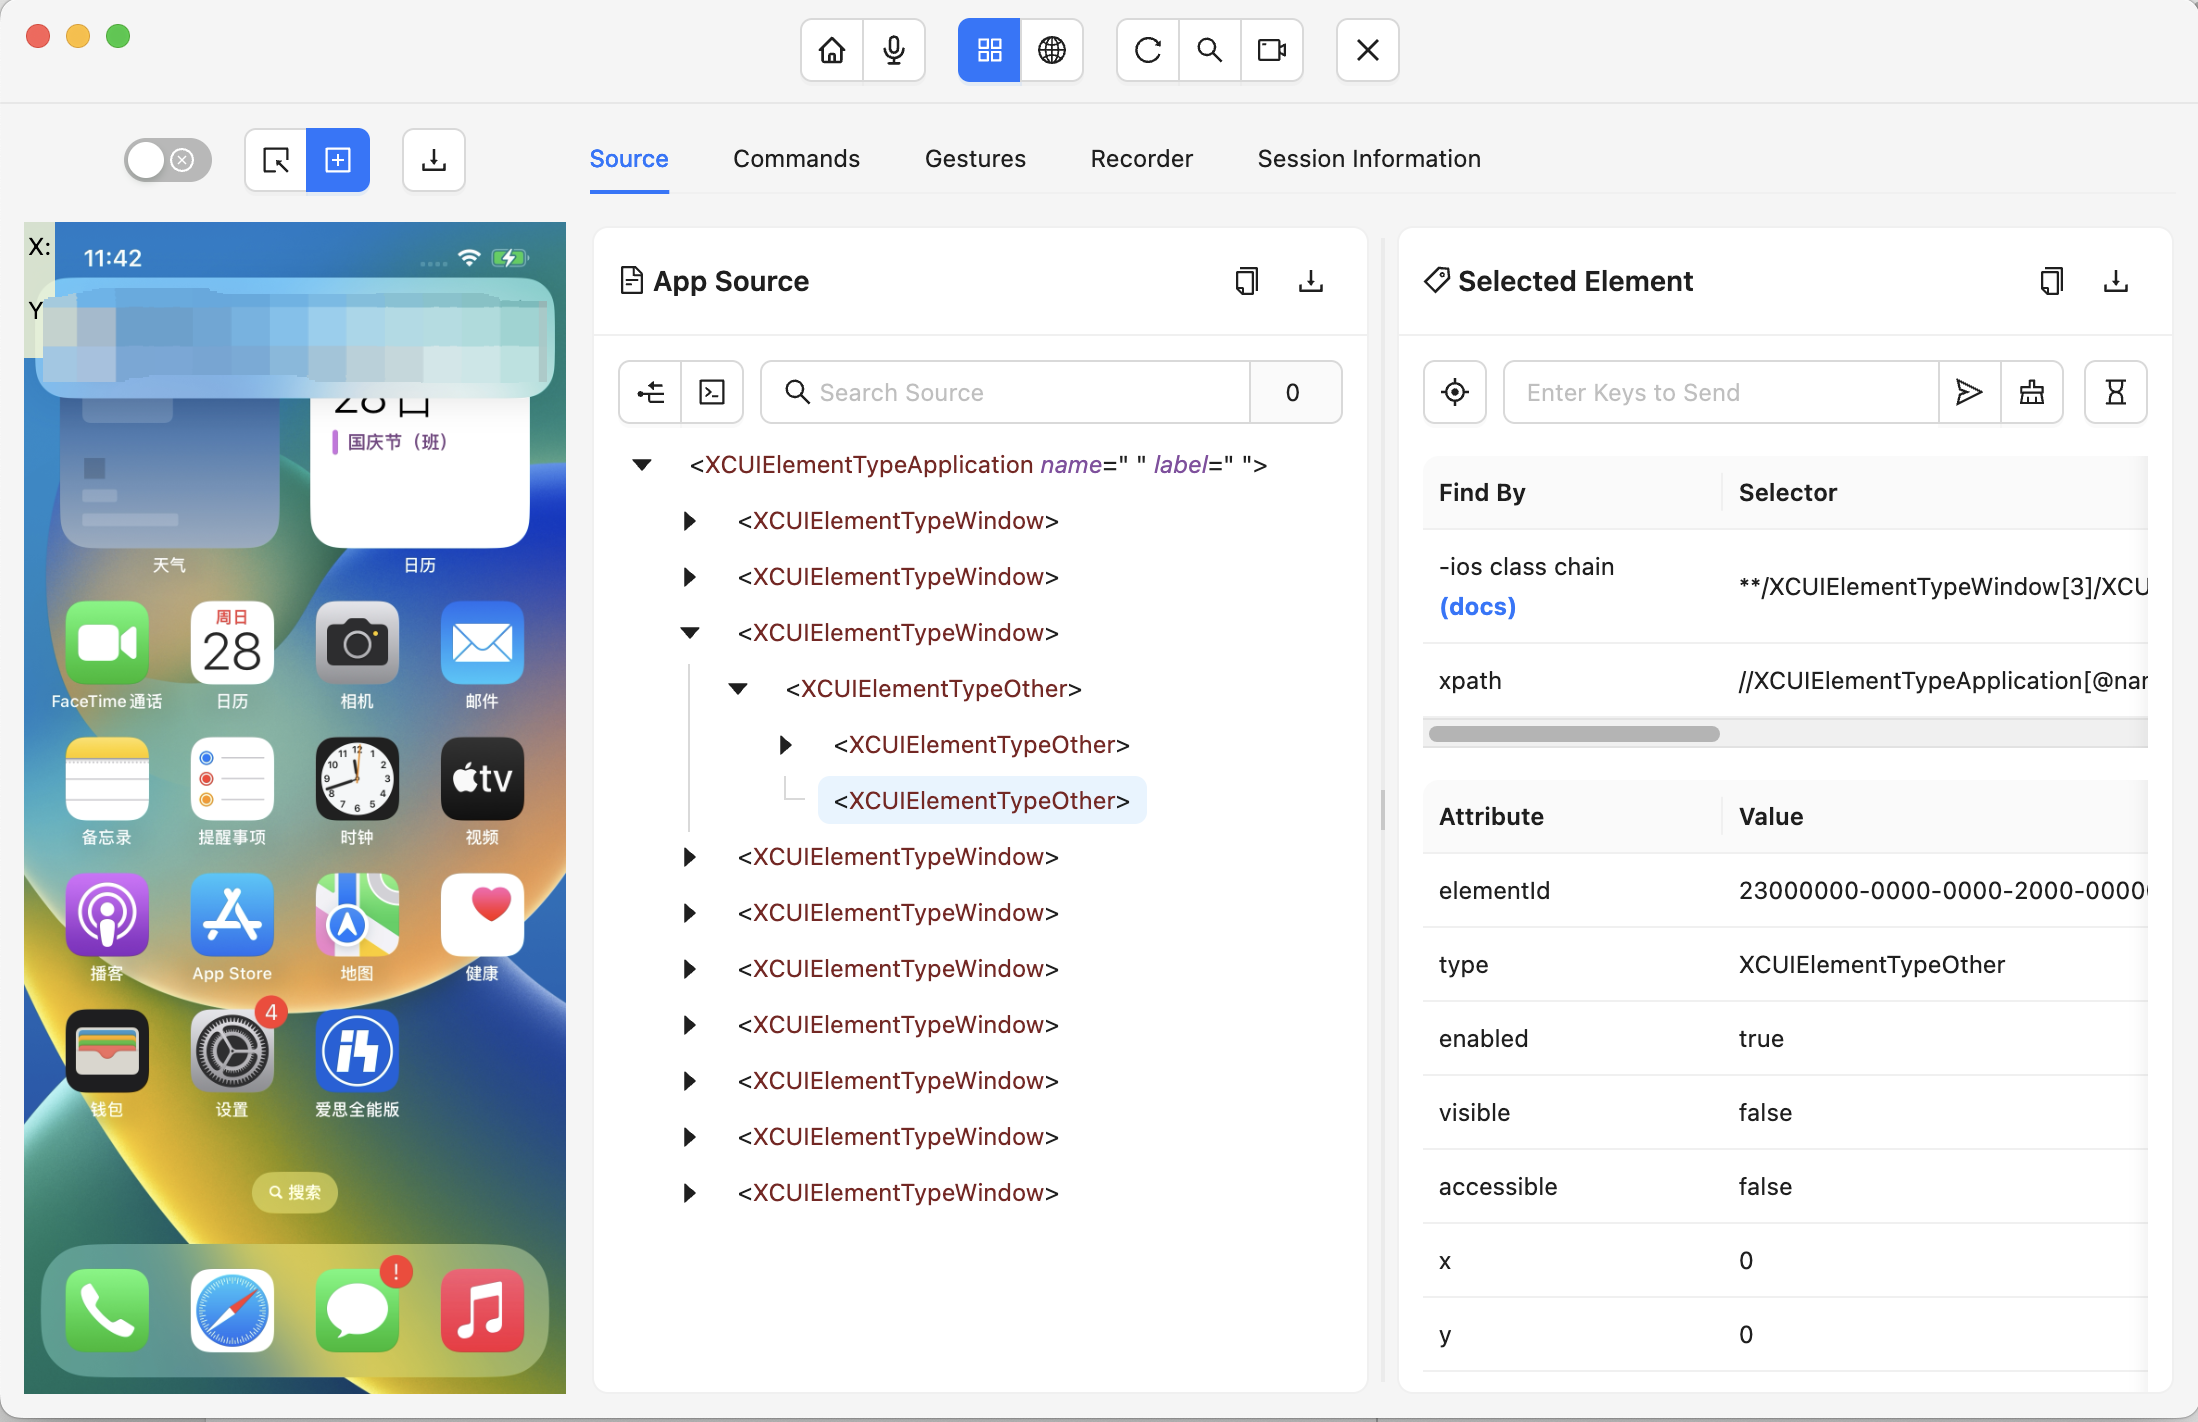Toggle the element handles switch
The width and height of the screenshot is (2198, 1422).
coord(167,160)
